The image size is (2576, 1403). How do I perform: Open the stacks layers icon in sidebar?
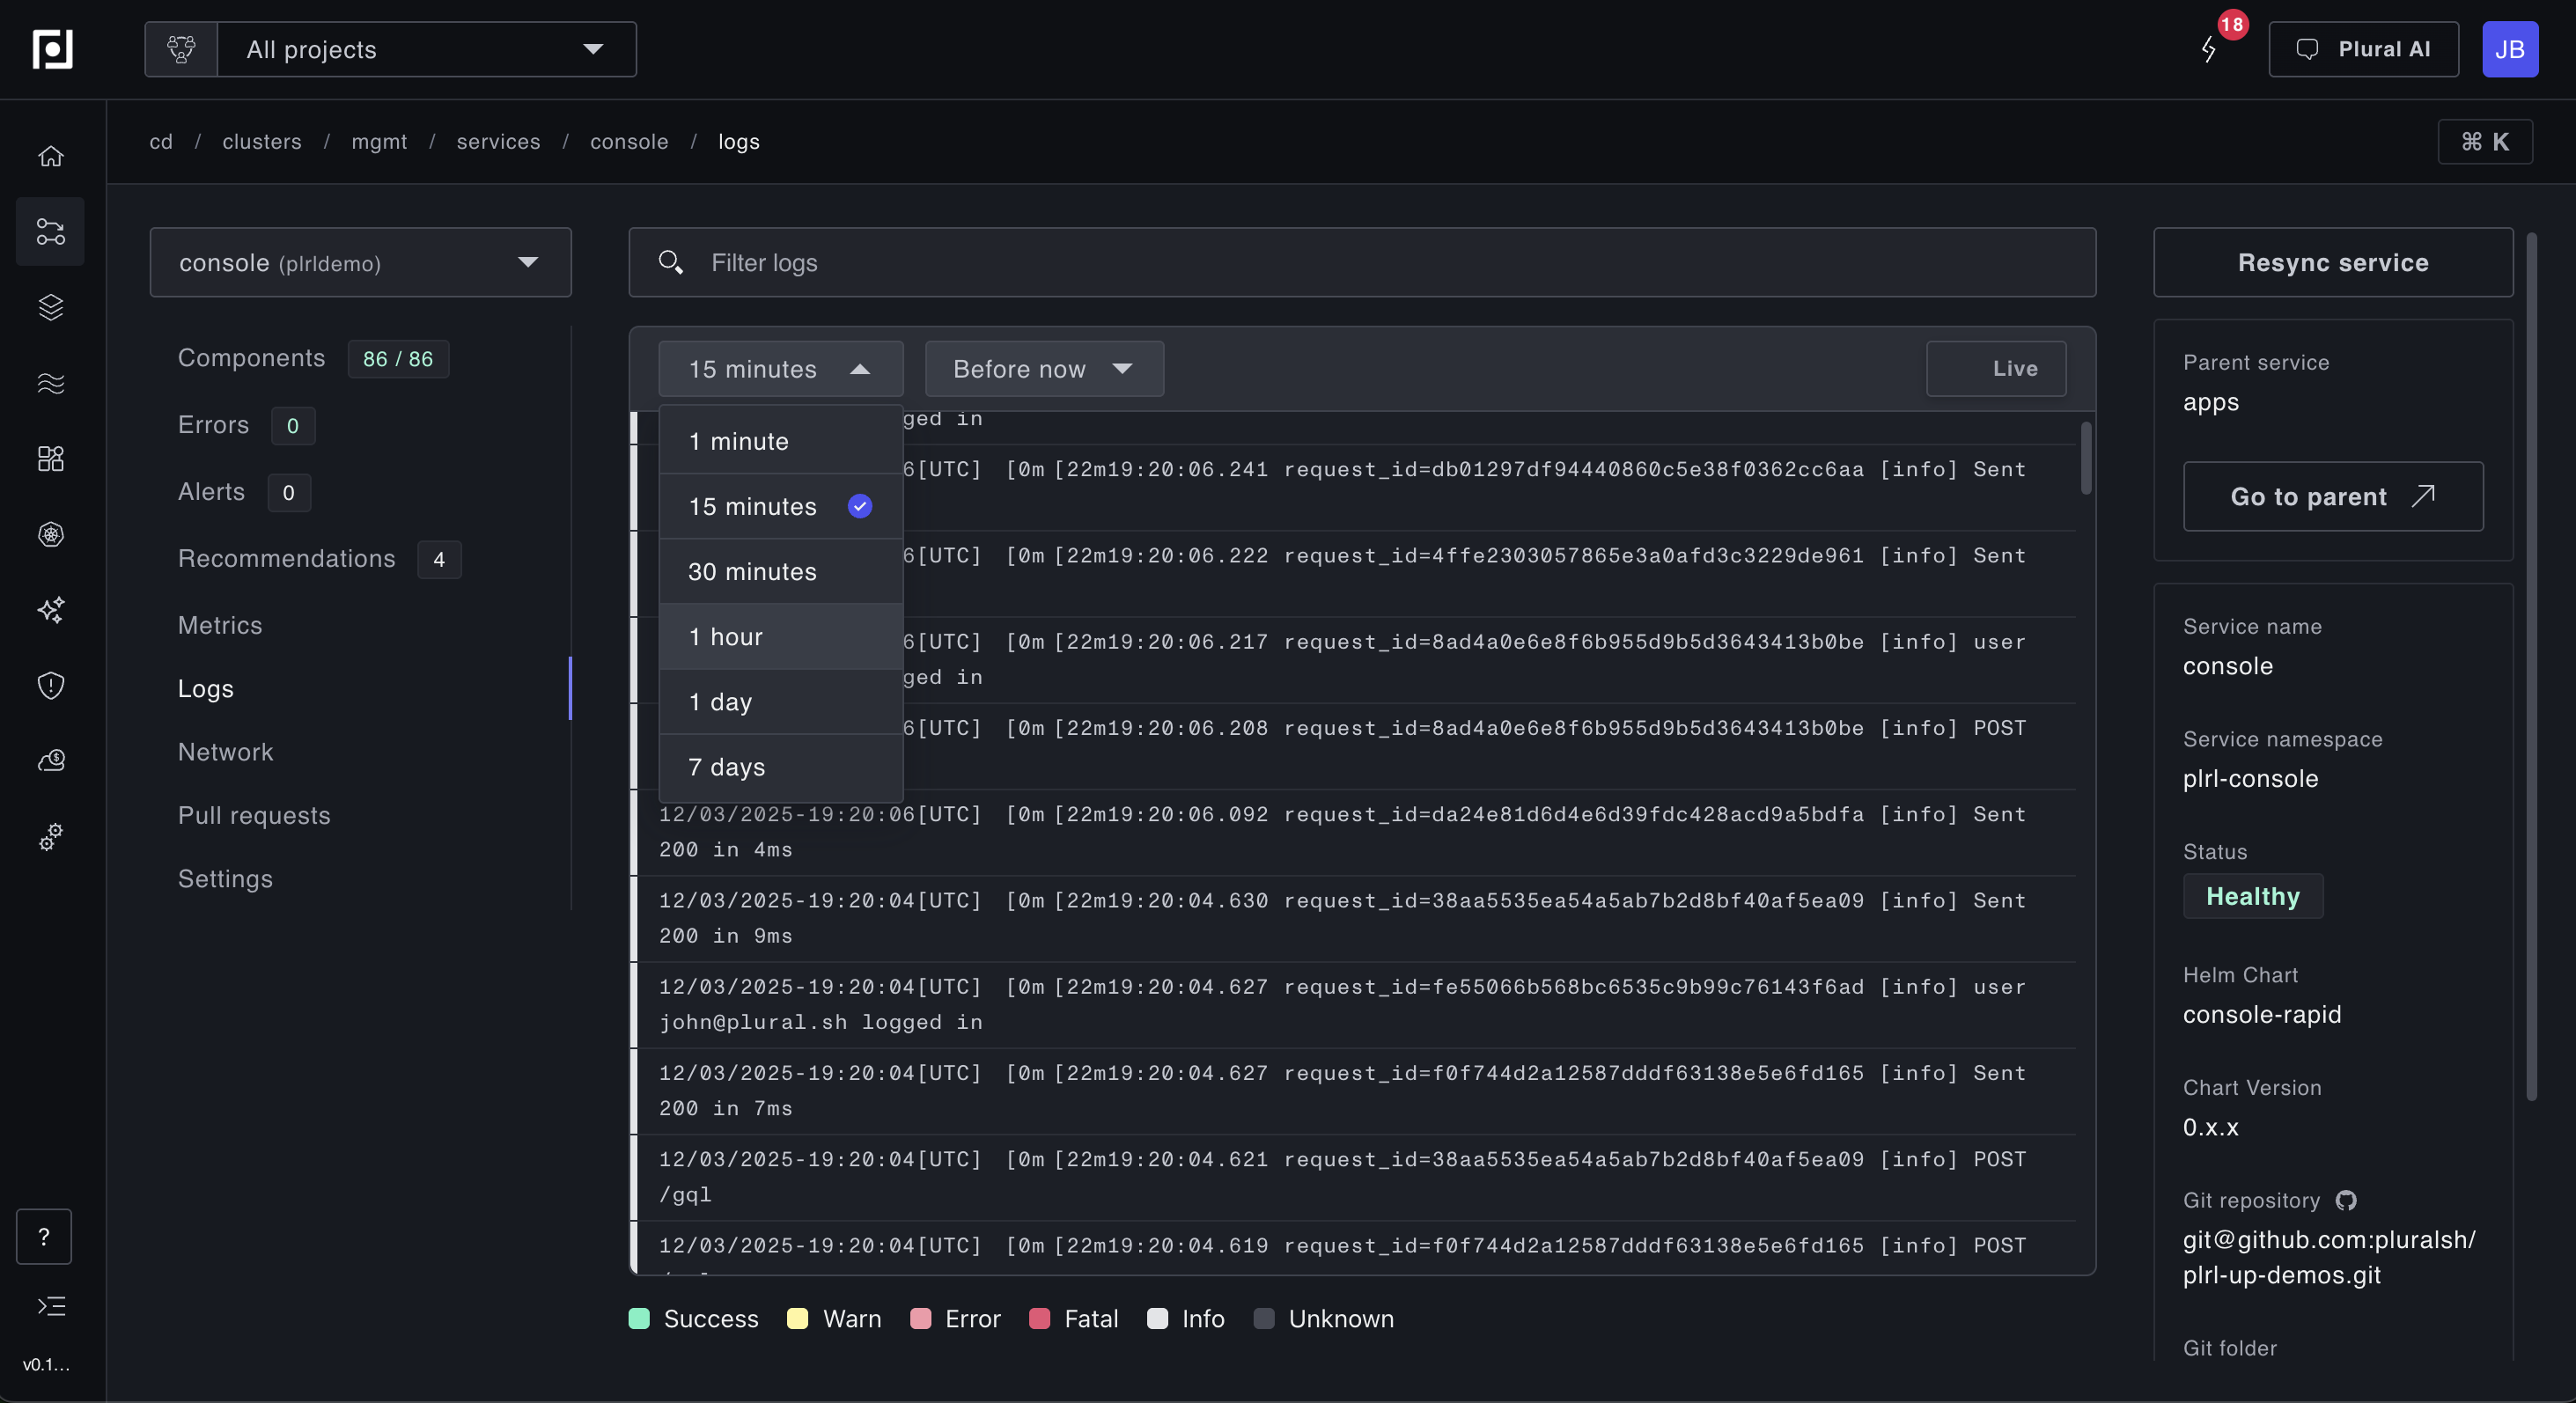(51, 307)
